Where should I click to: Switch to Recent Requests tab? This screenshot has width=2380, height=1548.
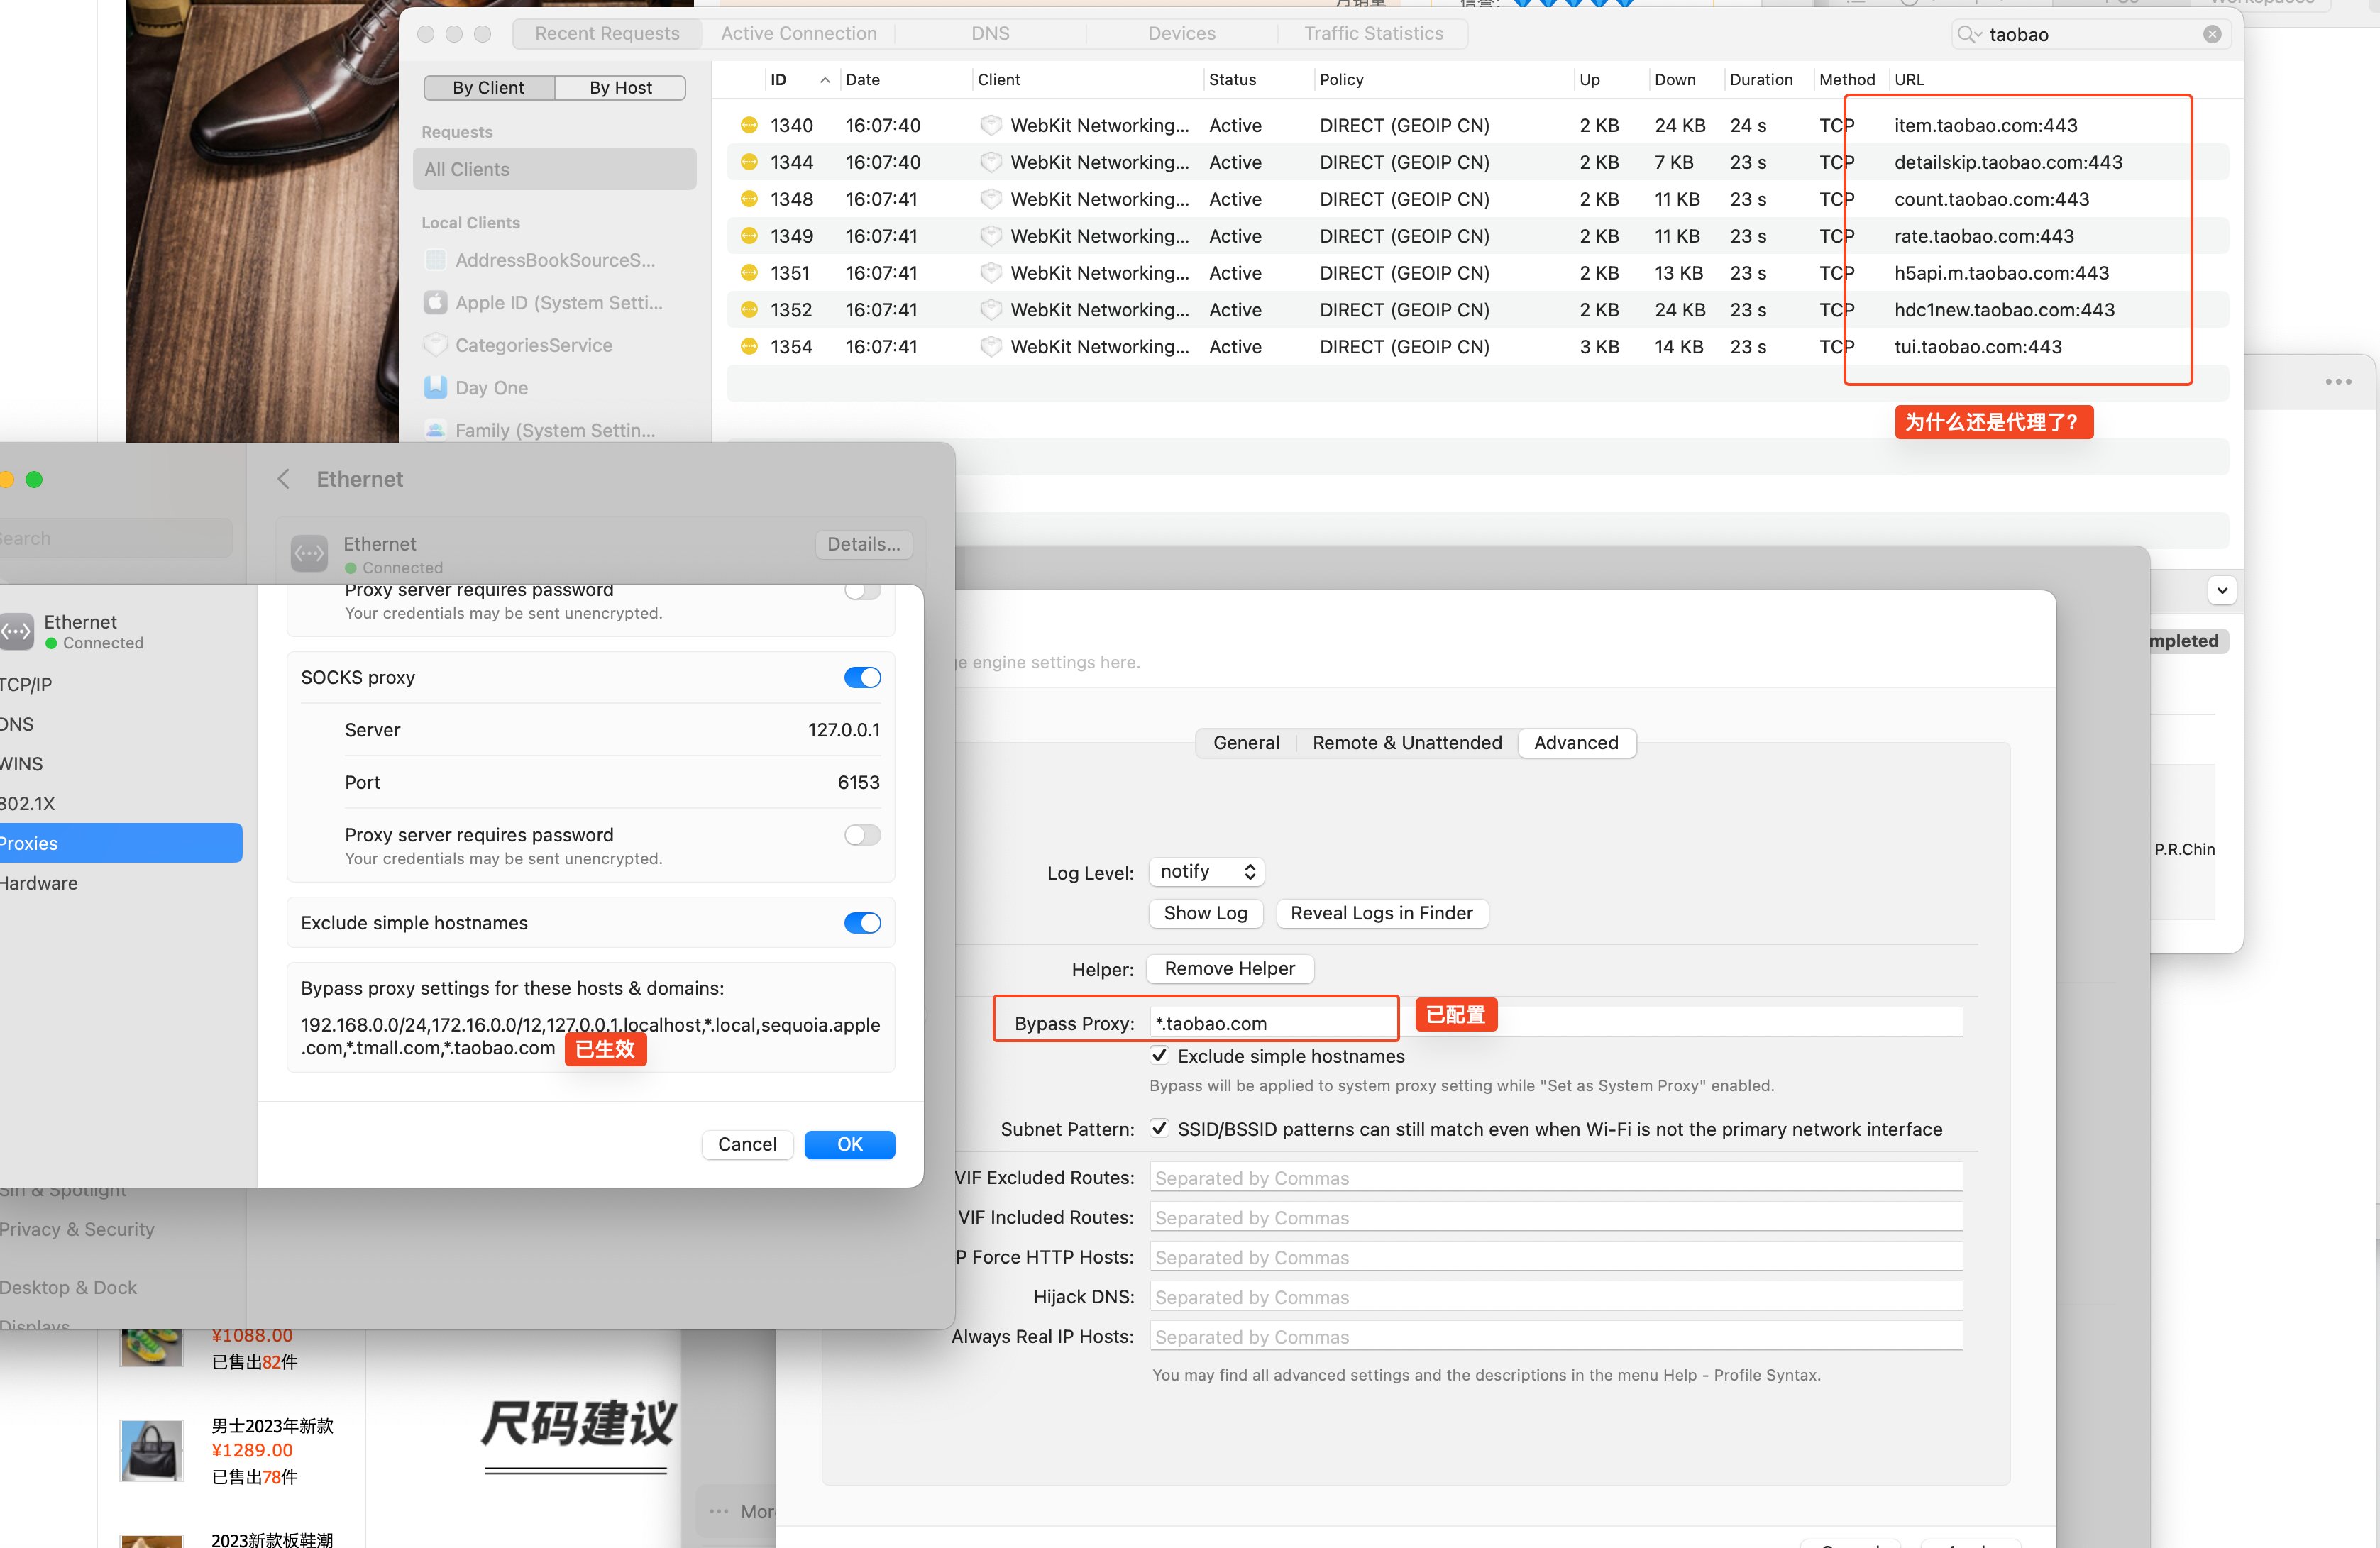tap(607, 33)
